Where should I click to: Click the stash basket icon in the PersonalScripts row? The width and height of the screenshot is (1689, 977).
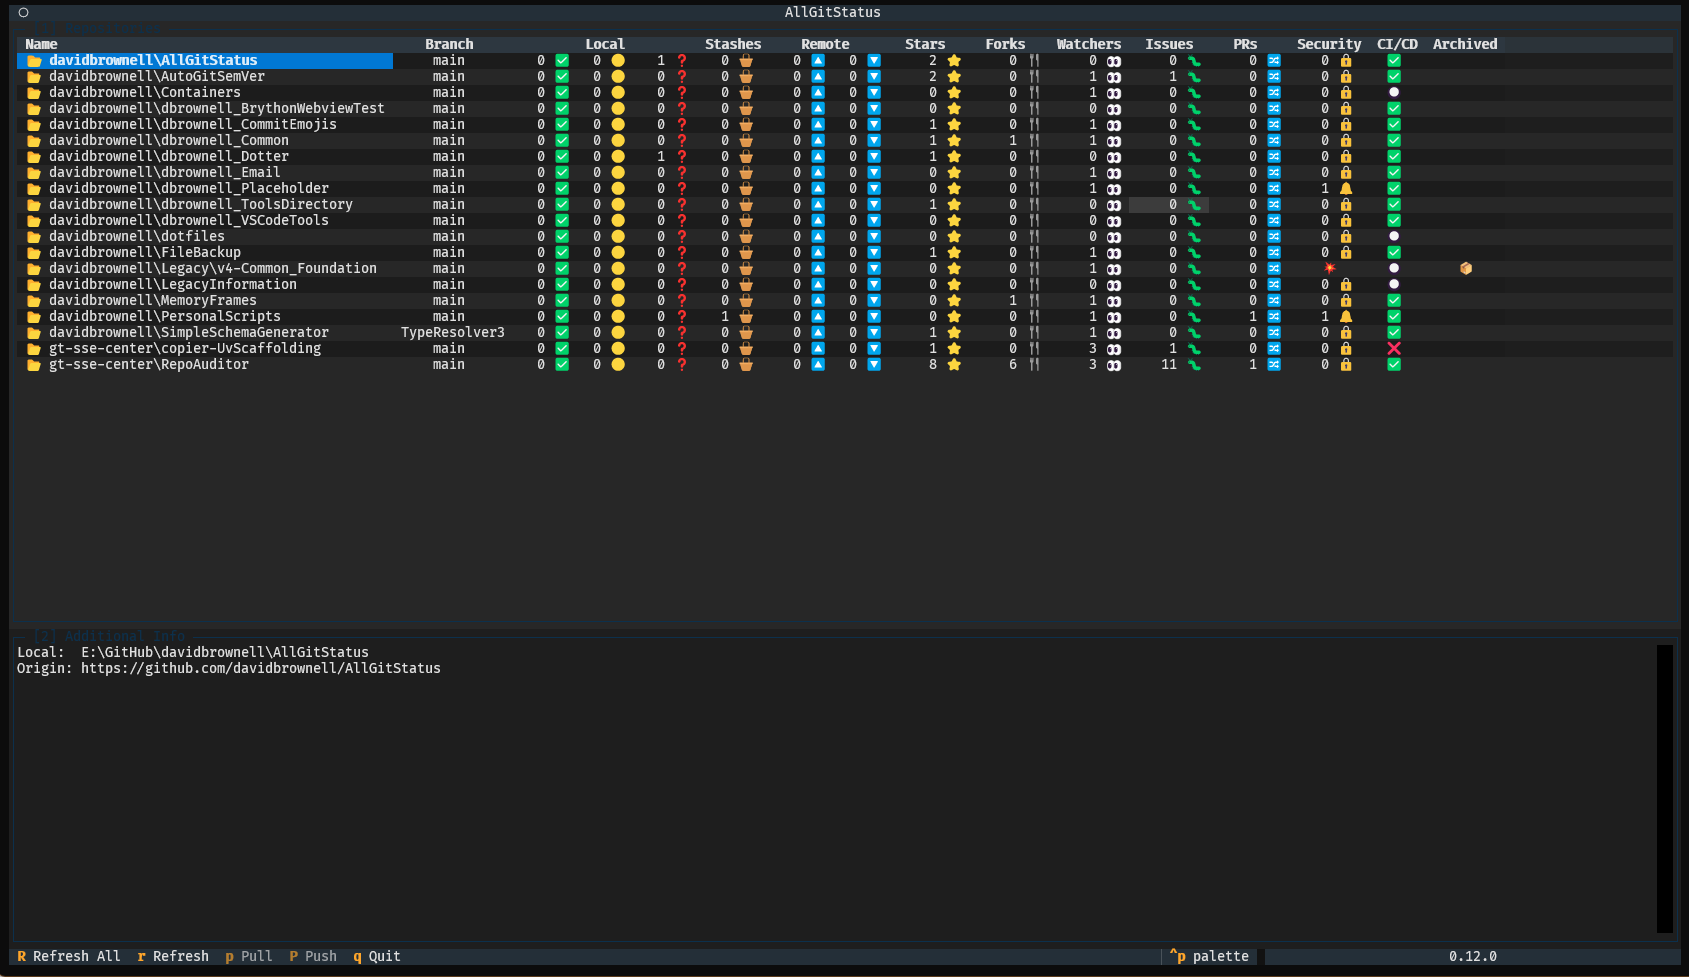click(x=746, y=317)
